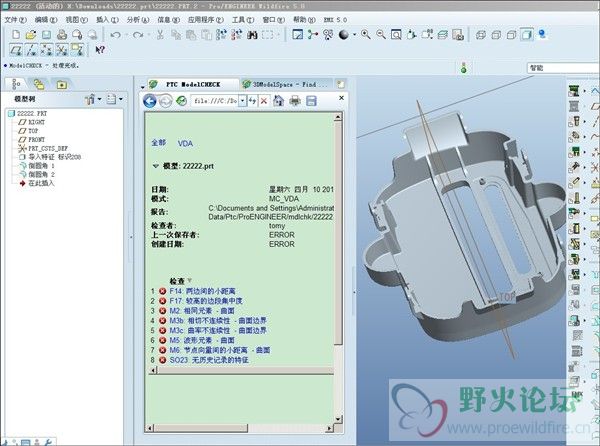
Task: Switch to folder browser navigator tab
Action: 39,84
